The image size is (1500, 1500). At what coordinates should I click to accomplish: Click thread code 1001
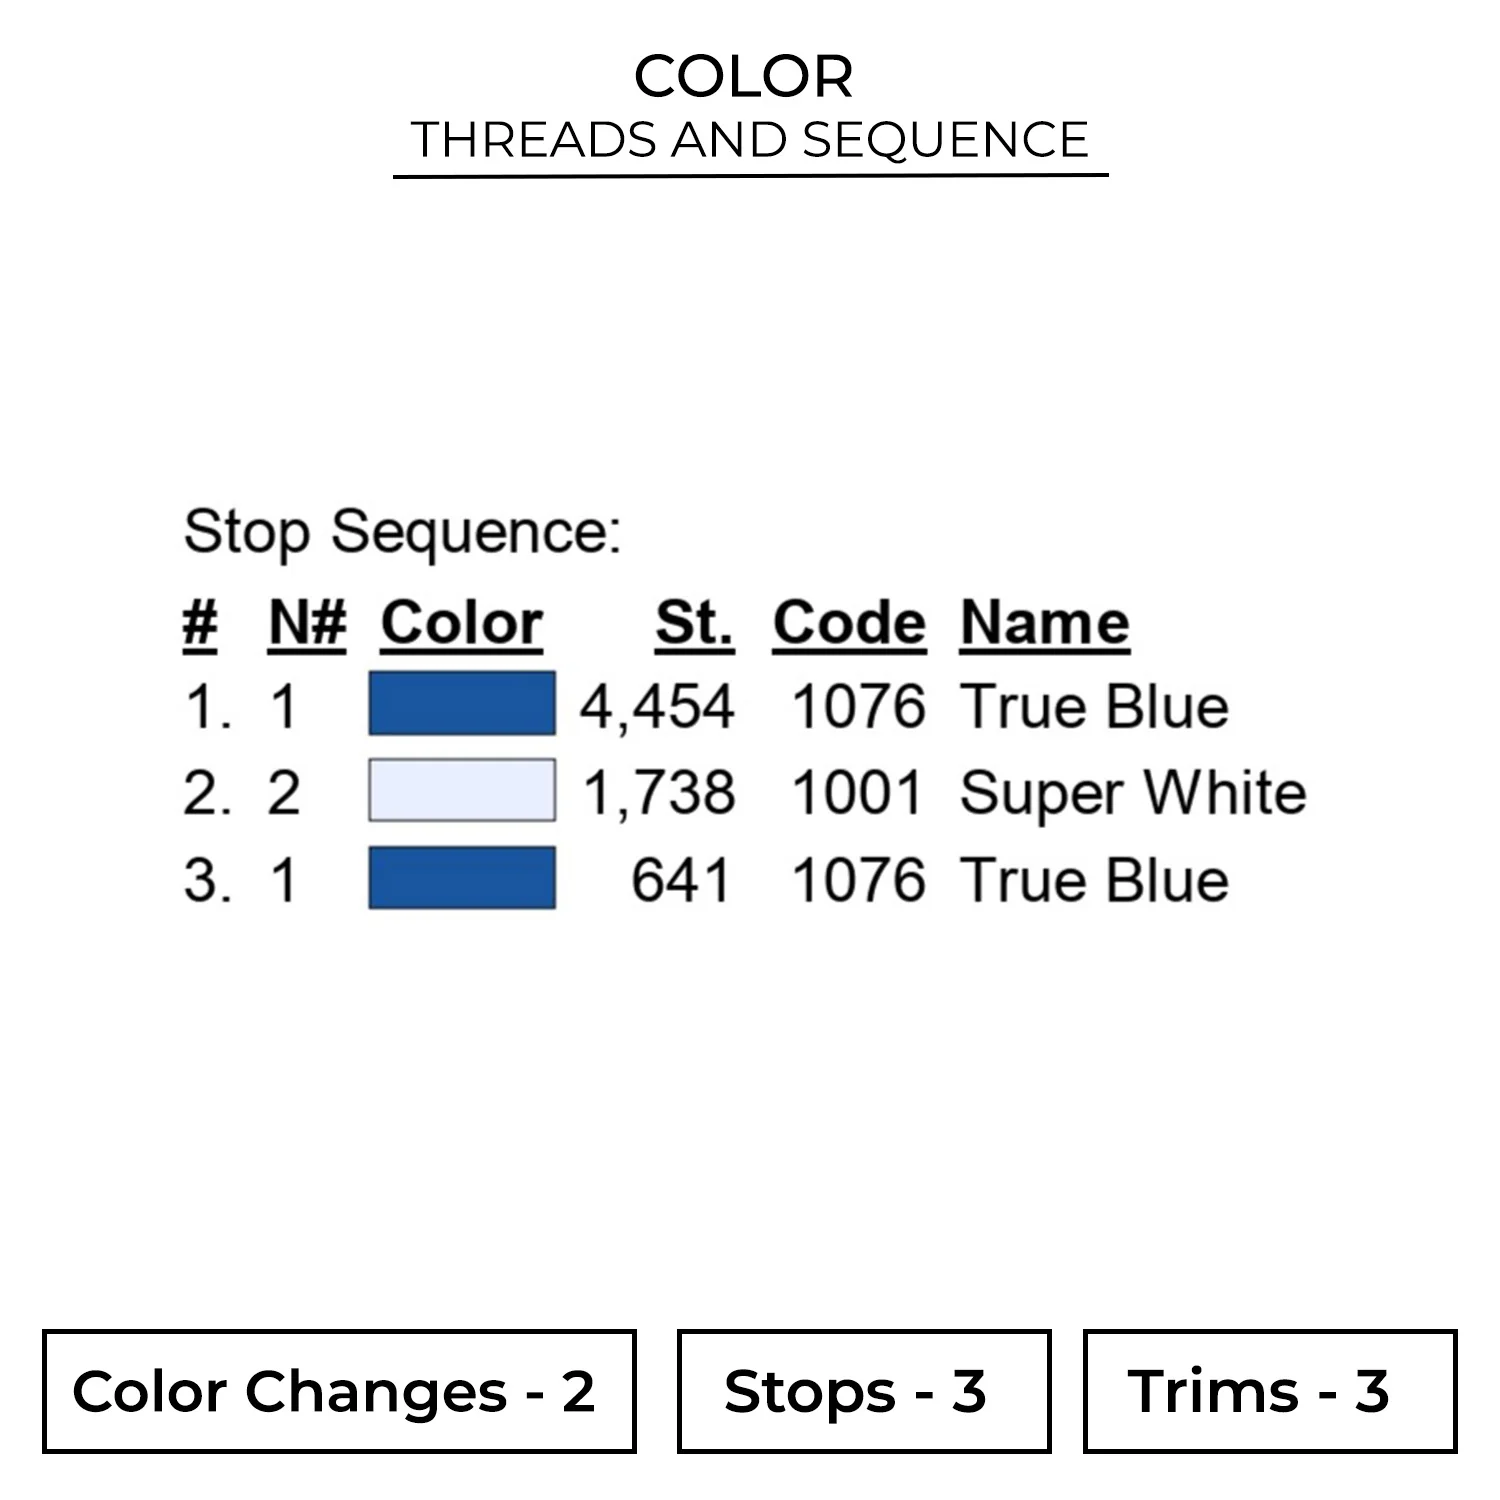[x=857, y=793]
